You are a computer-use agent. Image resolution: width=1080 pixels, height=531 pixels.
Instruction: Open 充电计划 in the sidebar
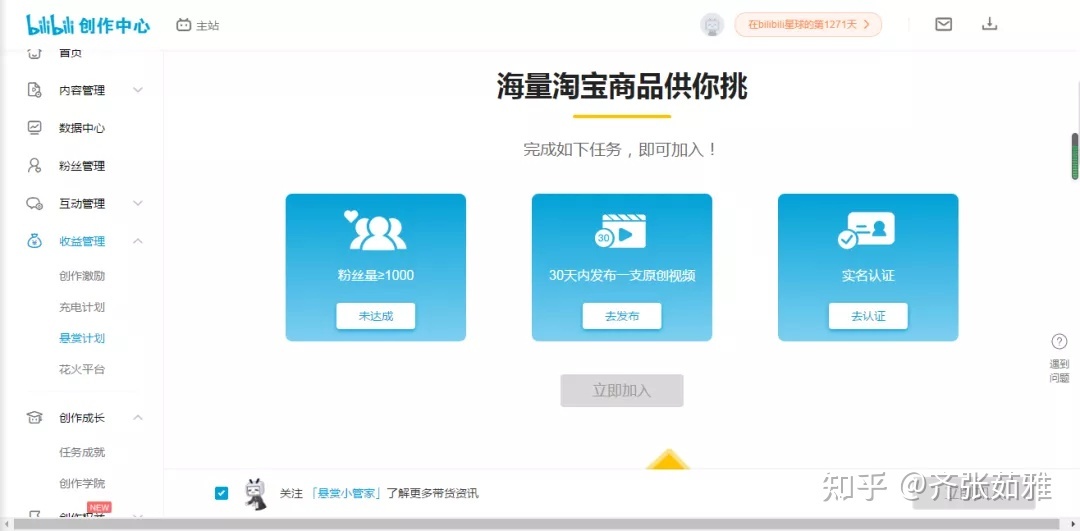click(82, 307)
